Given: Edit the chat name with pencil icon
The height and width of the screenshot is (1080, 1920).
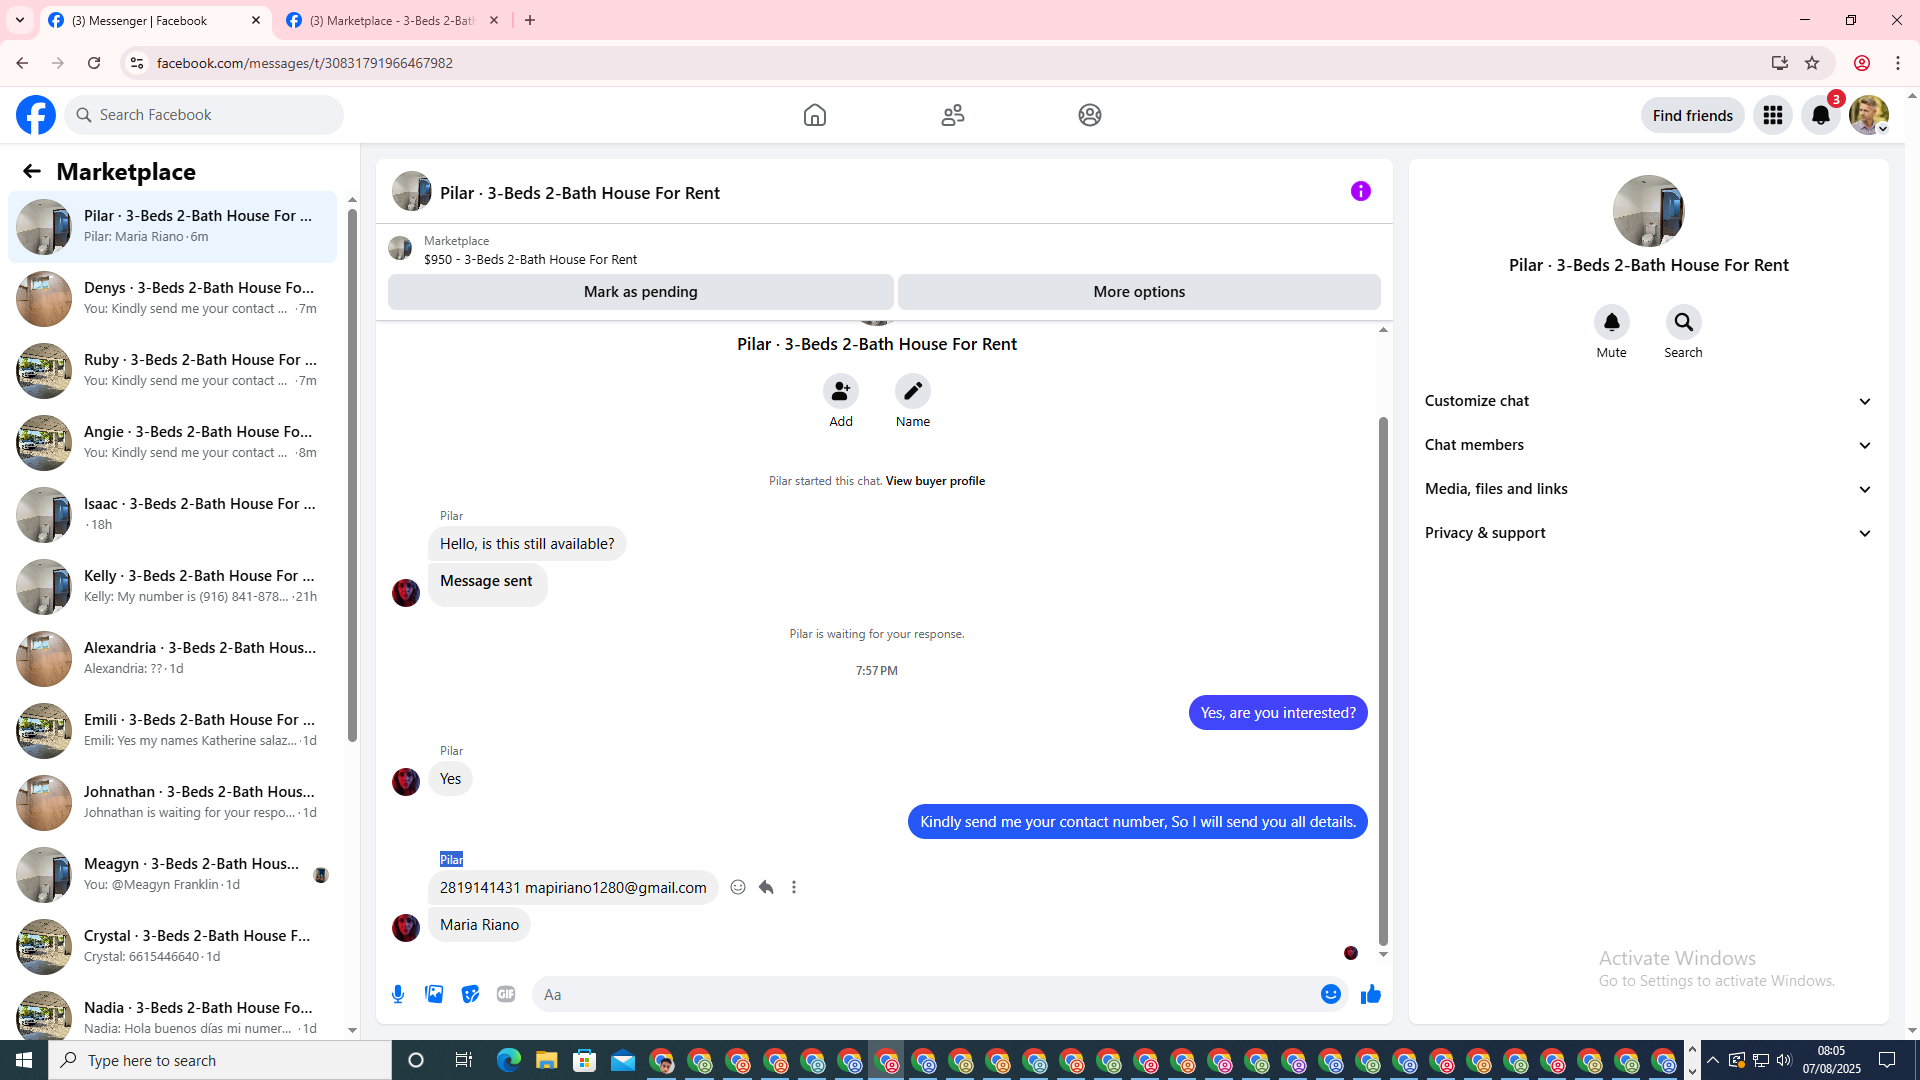Looking at the screenshot, I should (x=913, y=391).
